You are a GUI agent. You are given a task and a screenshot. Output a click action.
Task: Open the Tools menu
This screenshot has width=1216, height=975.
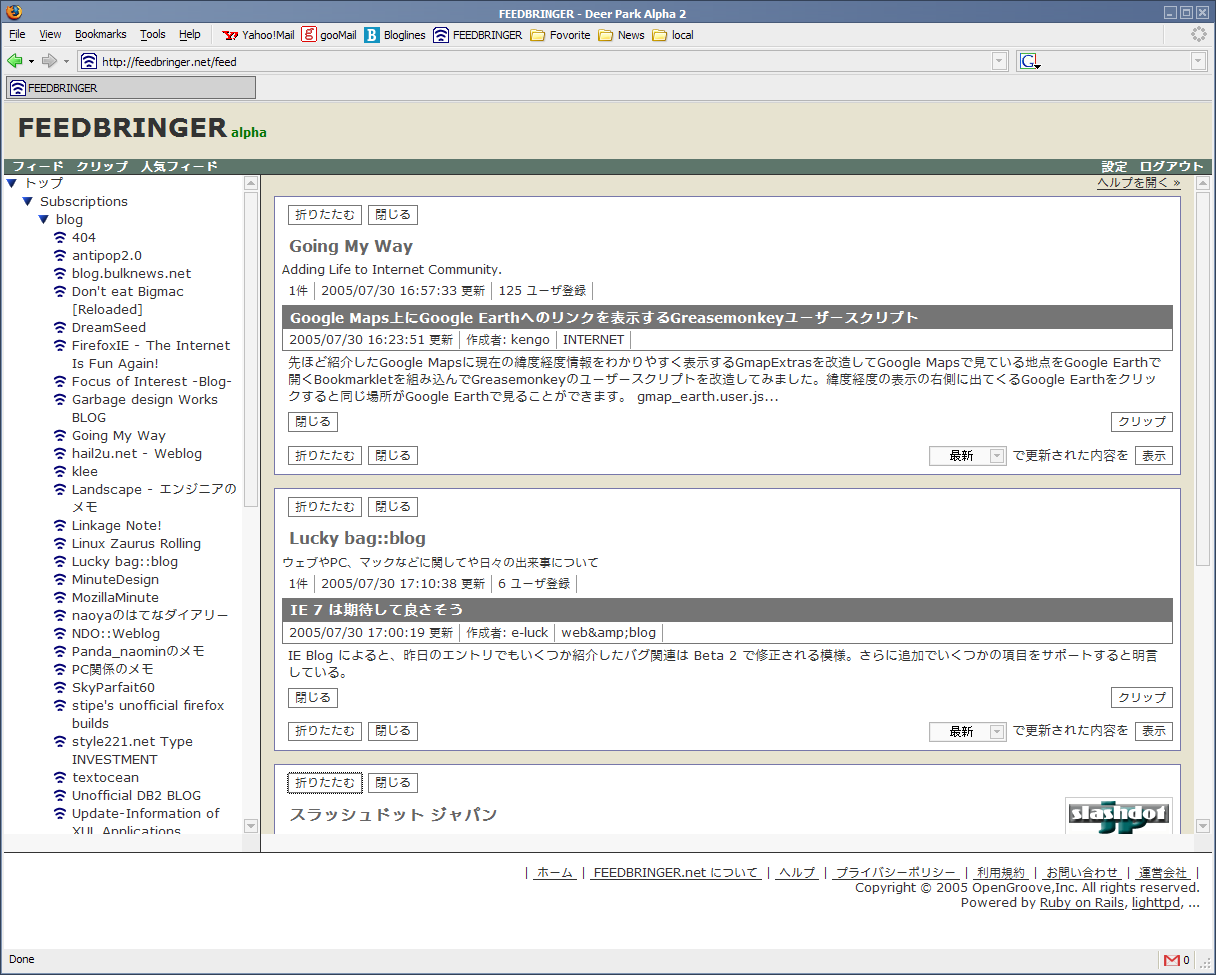click(x=153, y=35)
